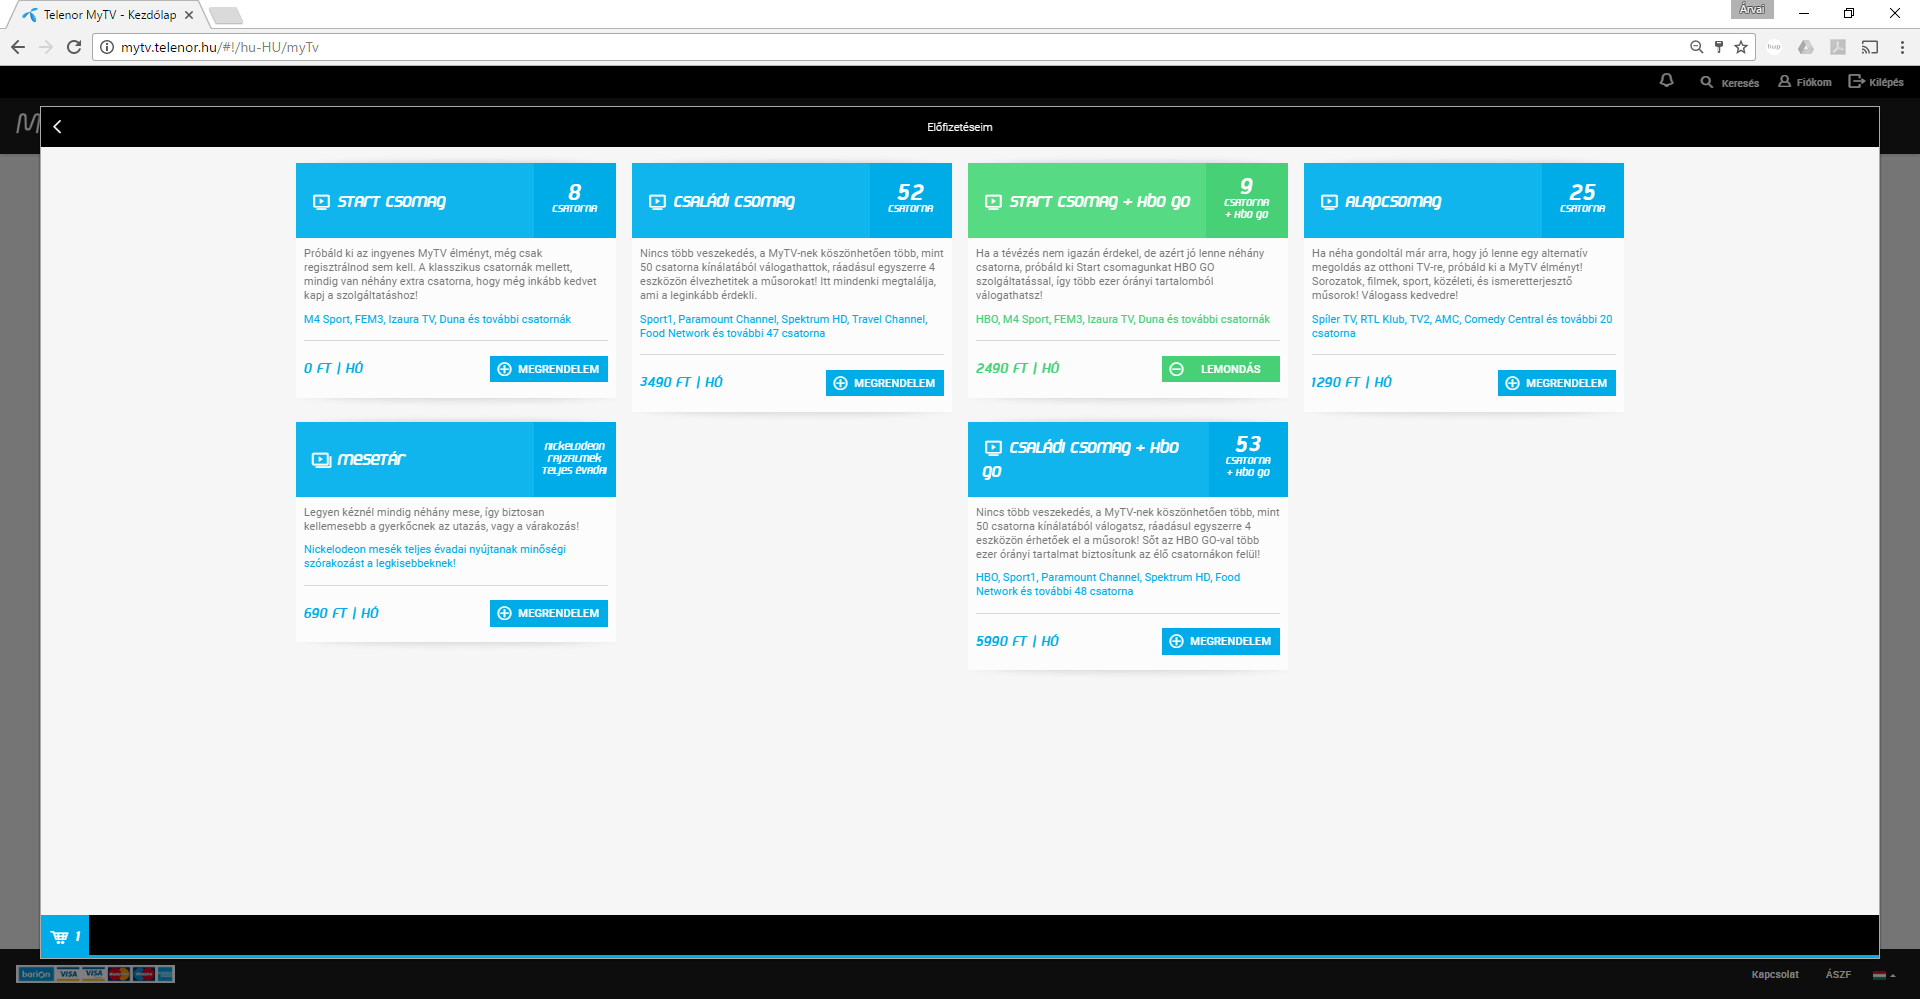Open Családi csomag + HBO GO channel list link
The height and width of the screenshot is (999, 1920).
(1108, 585)
